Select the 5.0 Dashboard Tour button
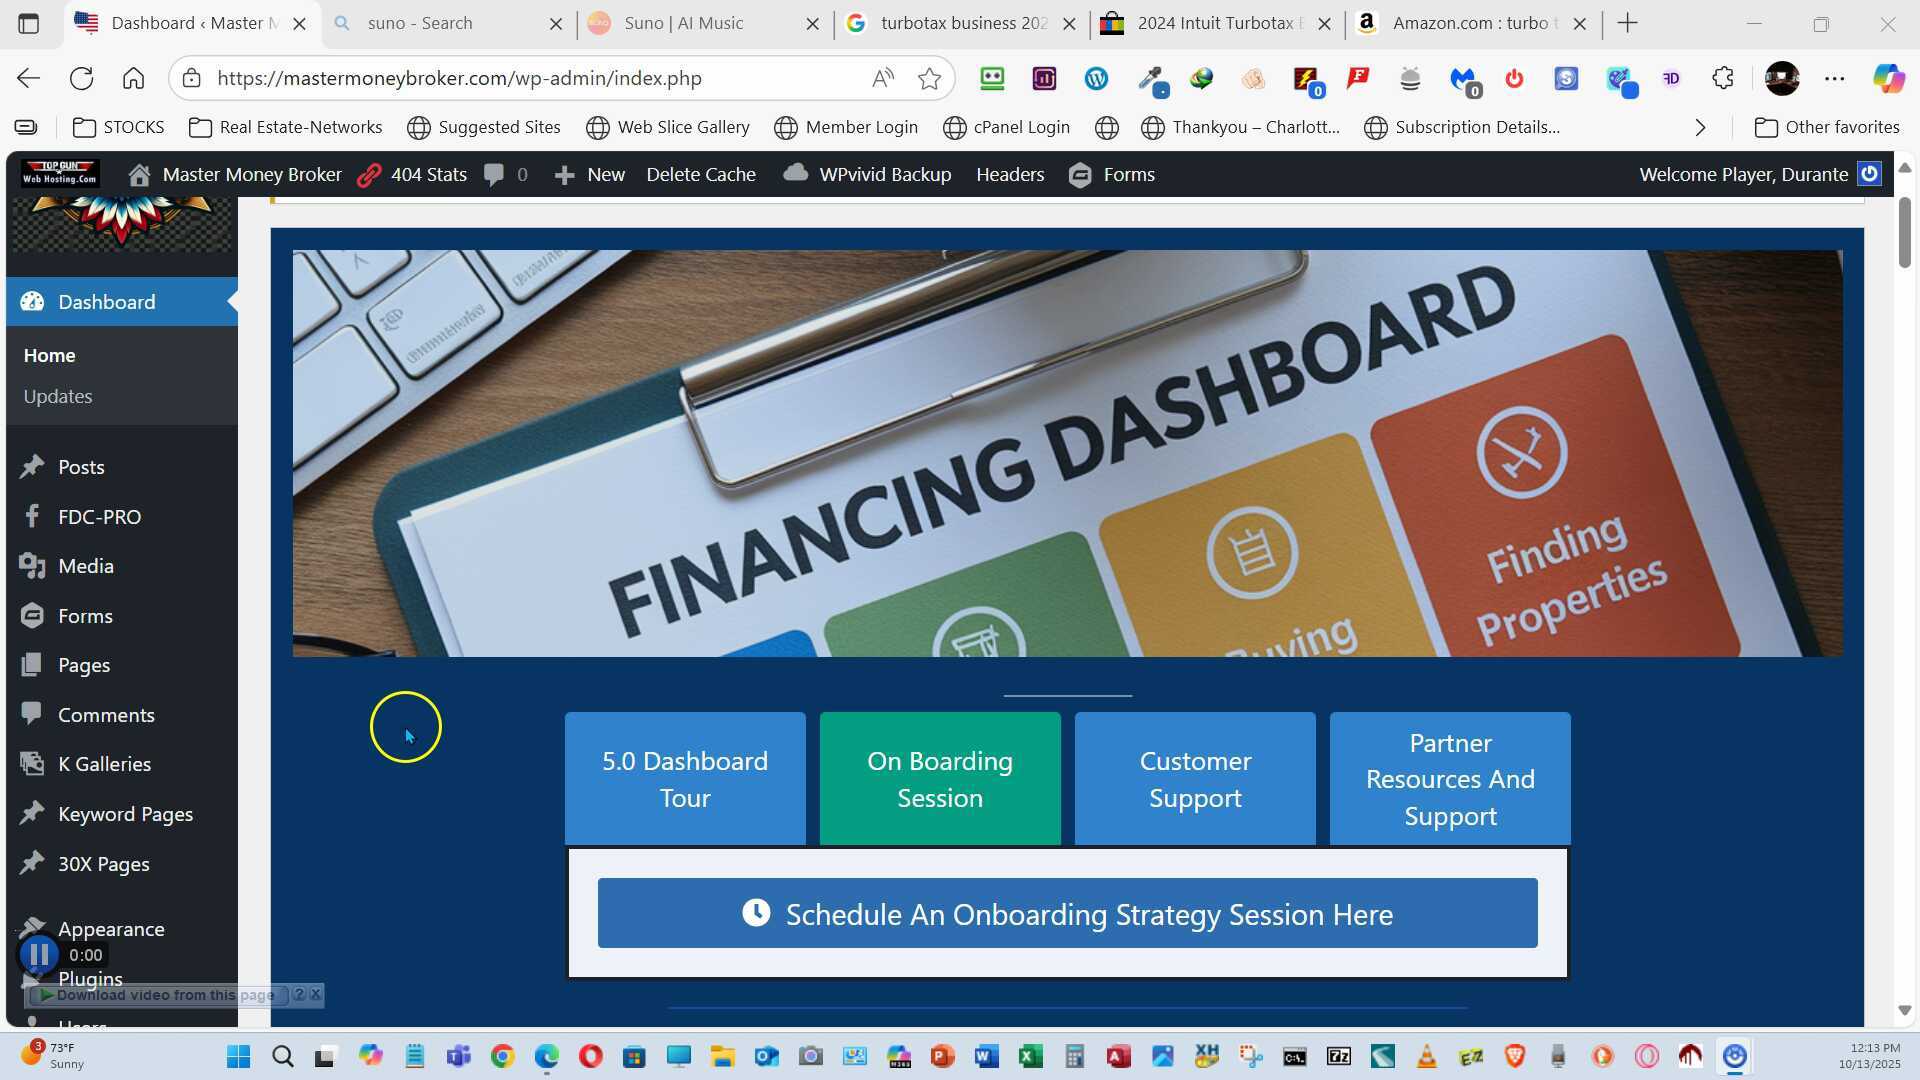This screenshot has height=1080, width=1920. pos(685,779)
